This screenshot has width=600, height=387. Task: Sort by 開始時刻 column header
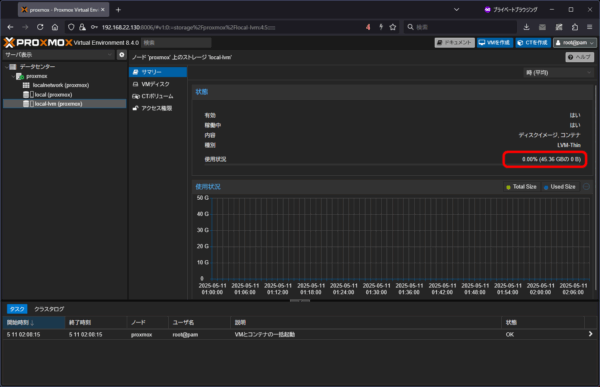pos(34,323)
